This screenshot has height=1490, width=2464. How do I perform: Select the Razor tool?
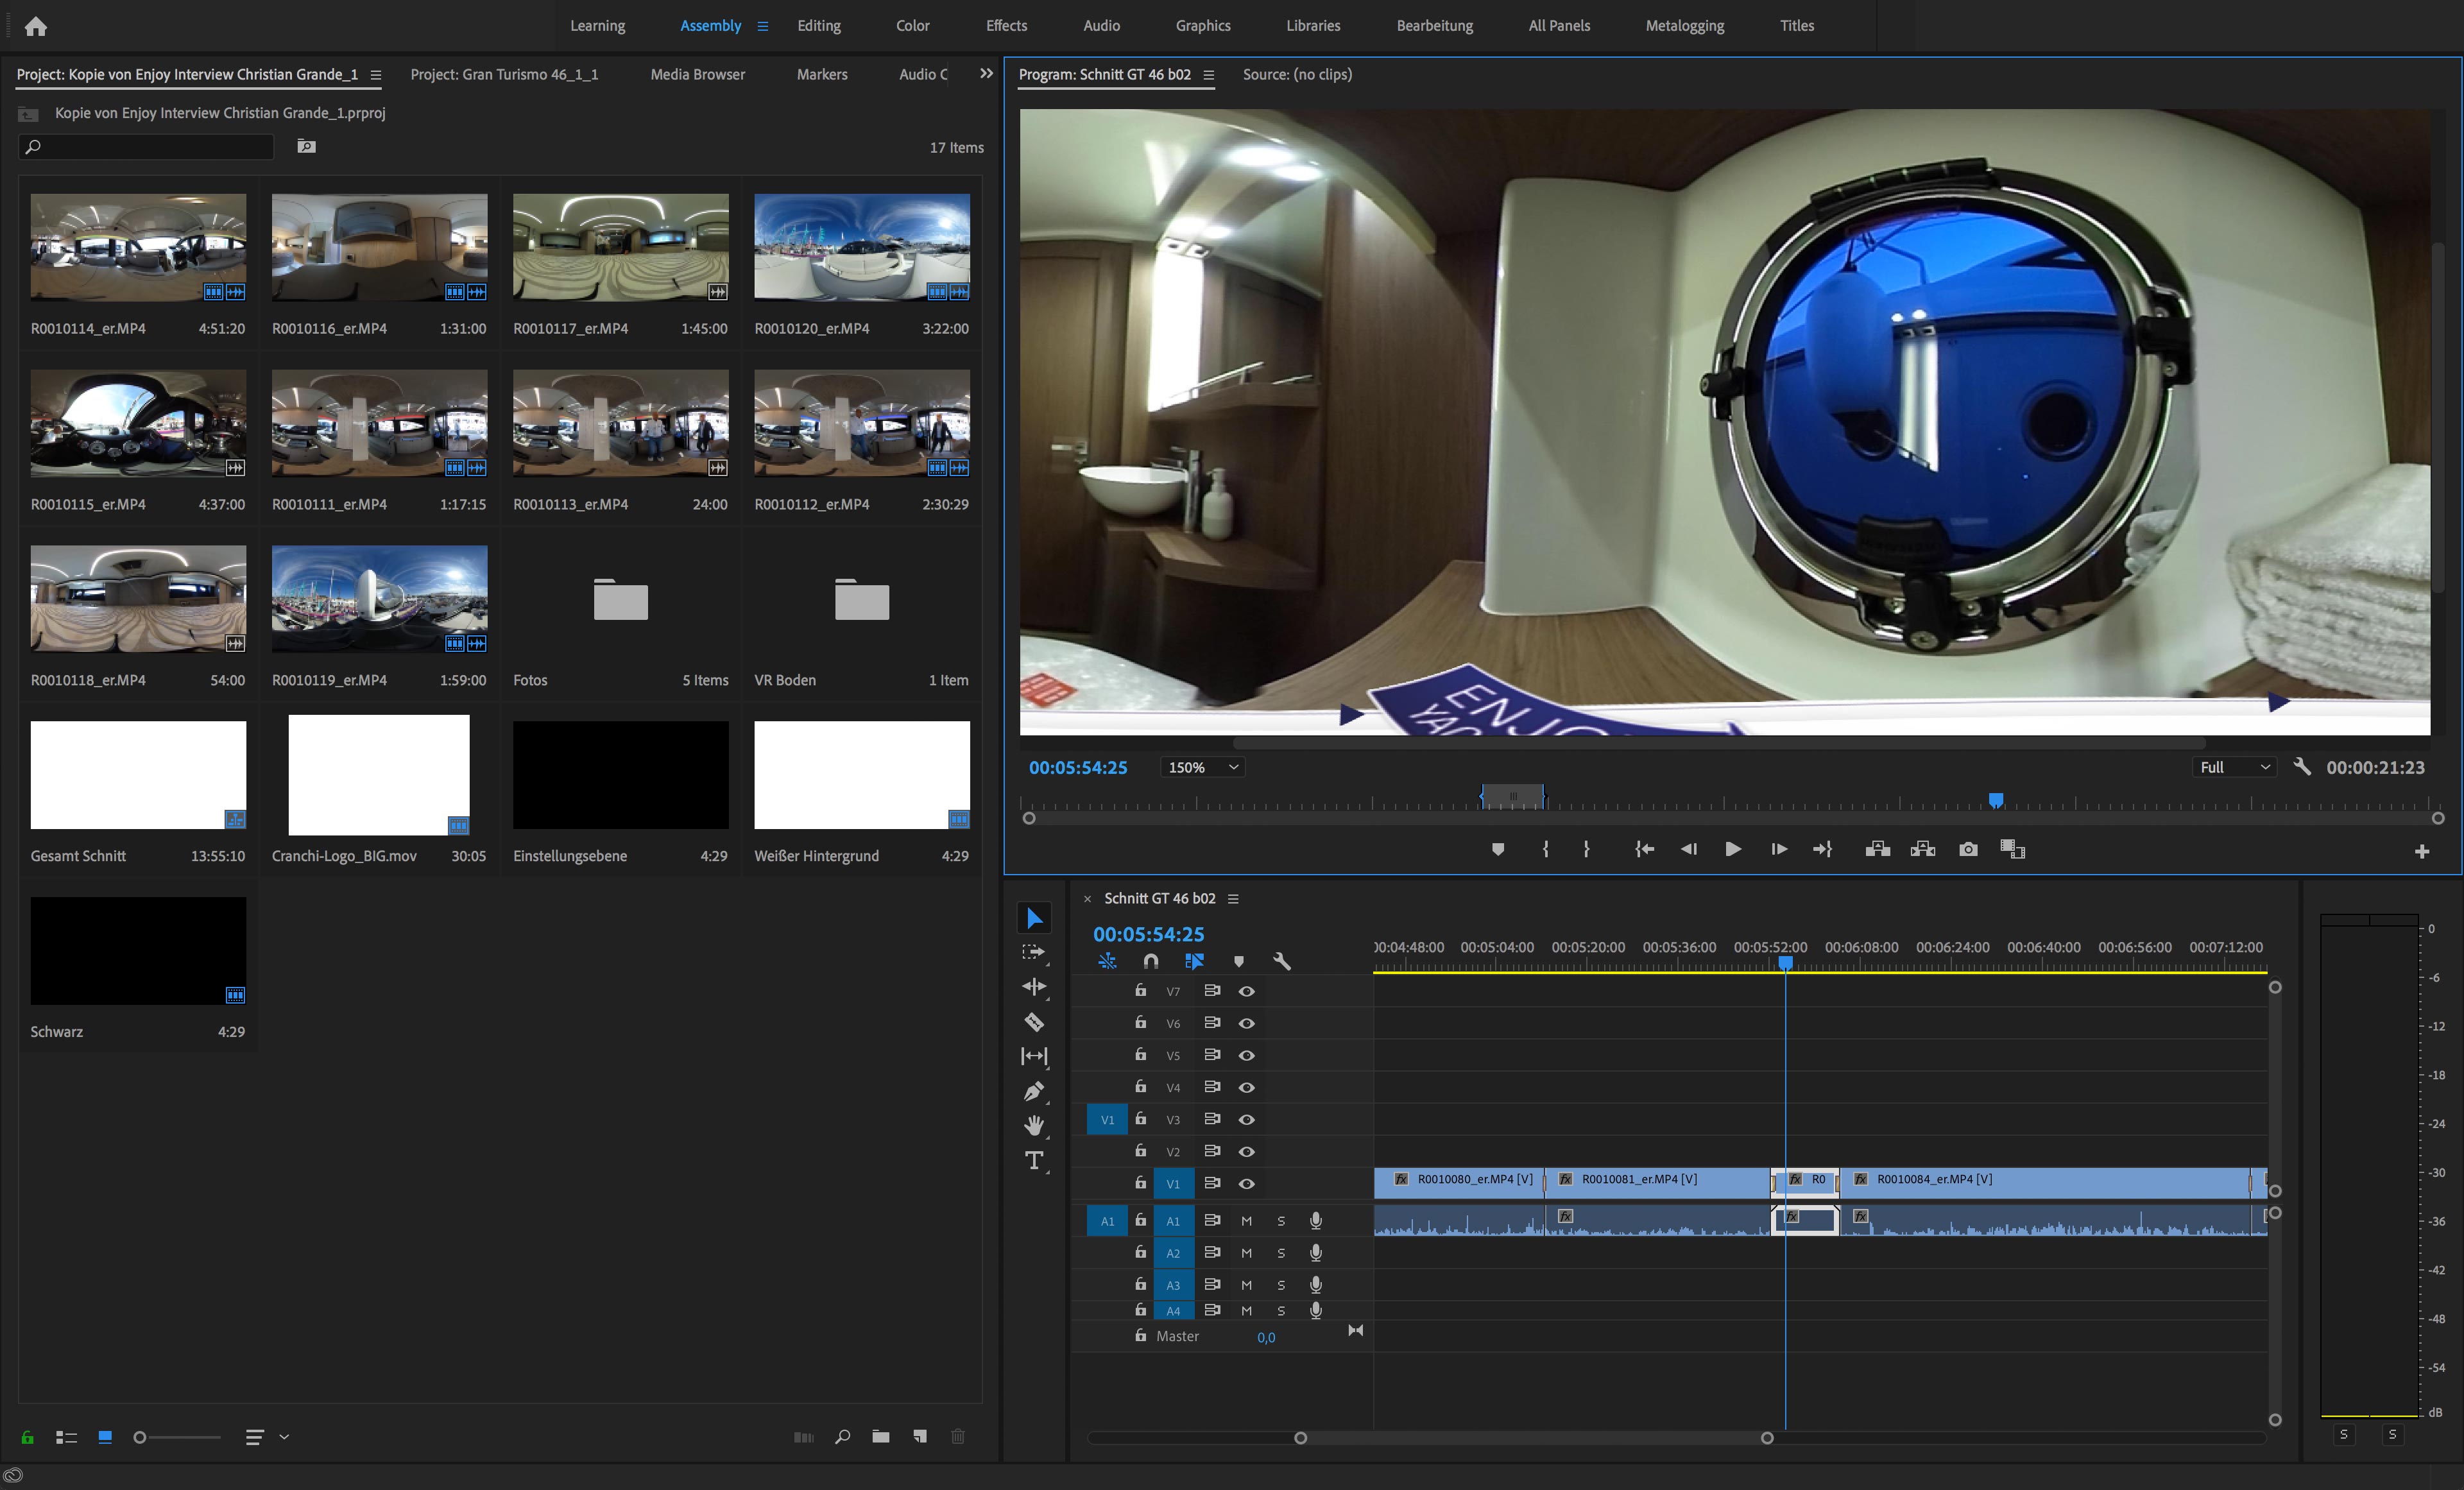1034,1022
